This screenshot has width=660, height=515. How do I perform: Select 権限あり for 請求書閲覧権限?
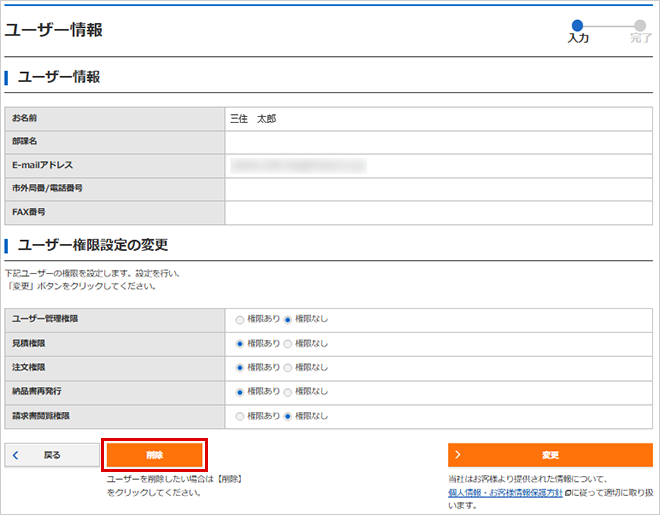point(240,415)
